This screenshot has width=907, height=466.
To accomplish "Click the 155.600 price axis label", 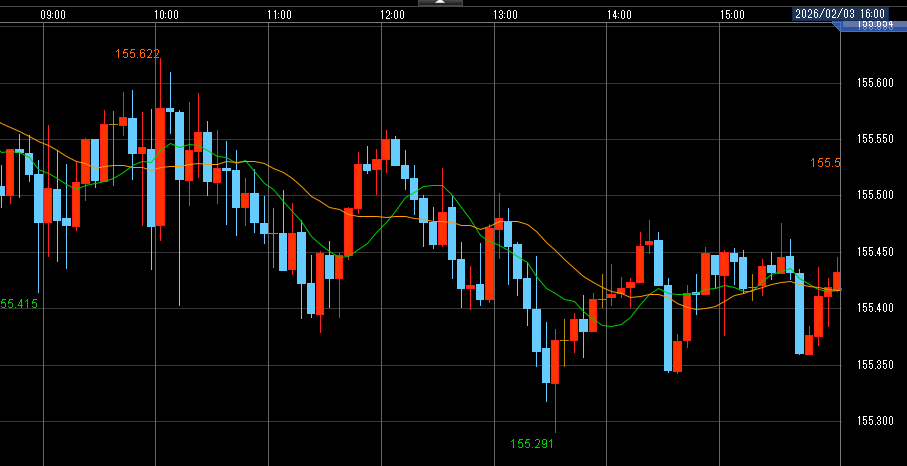I will point(875,83).
